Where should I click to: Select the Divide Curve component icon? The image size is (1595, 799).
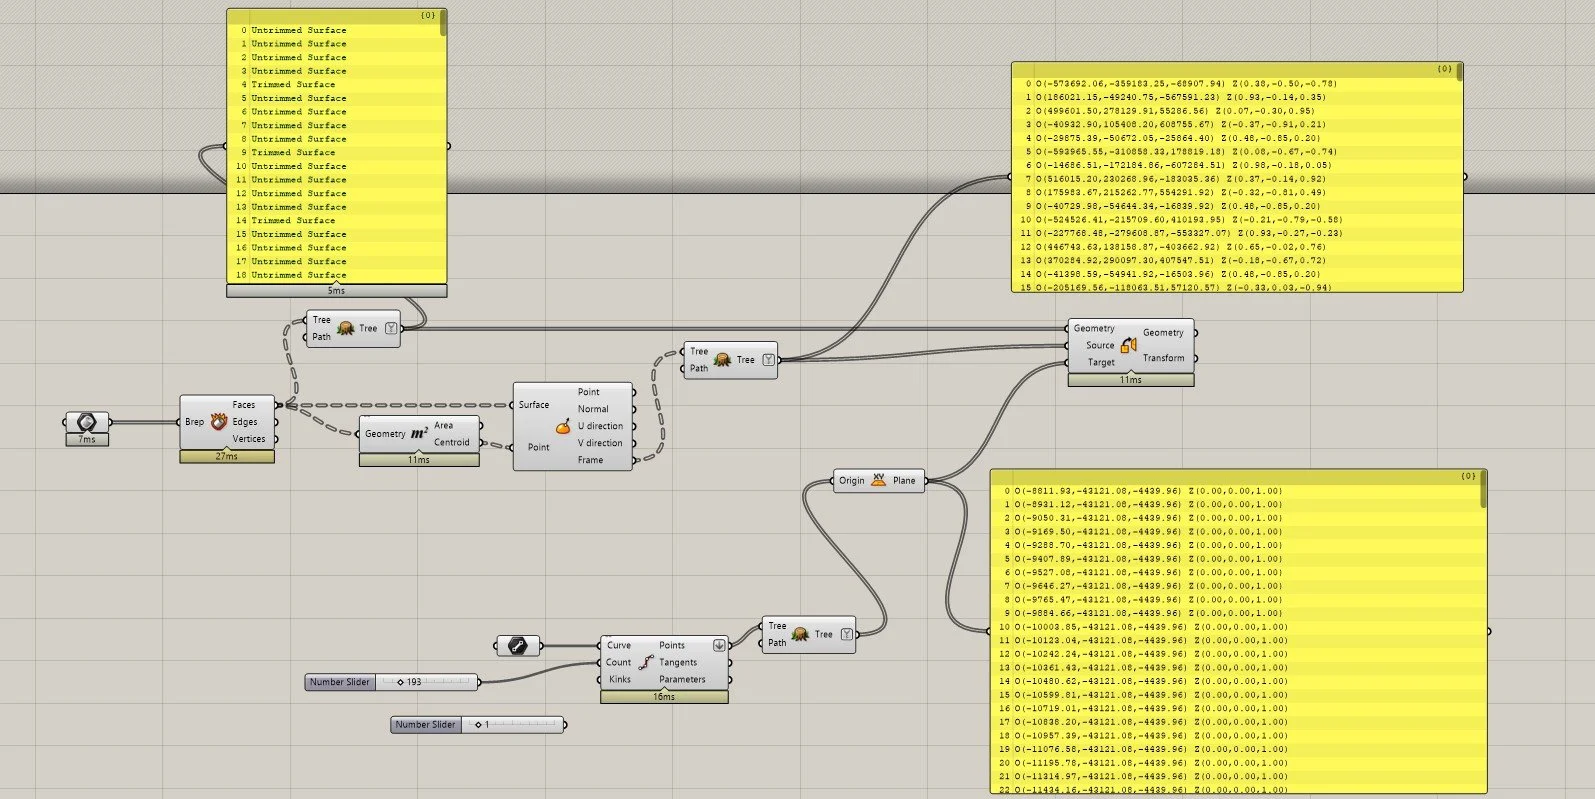click(x=646, y=662)
